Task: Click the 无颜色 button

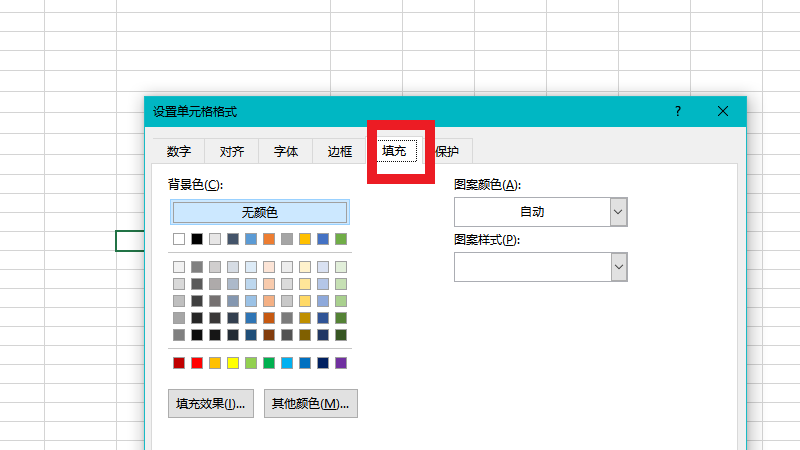Action: pos(260,212)
